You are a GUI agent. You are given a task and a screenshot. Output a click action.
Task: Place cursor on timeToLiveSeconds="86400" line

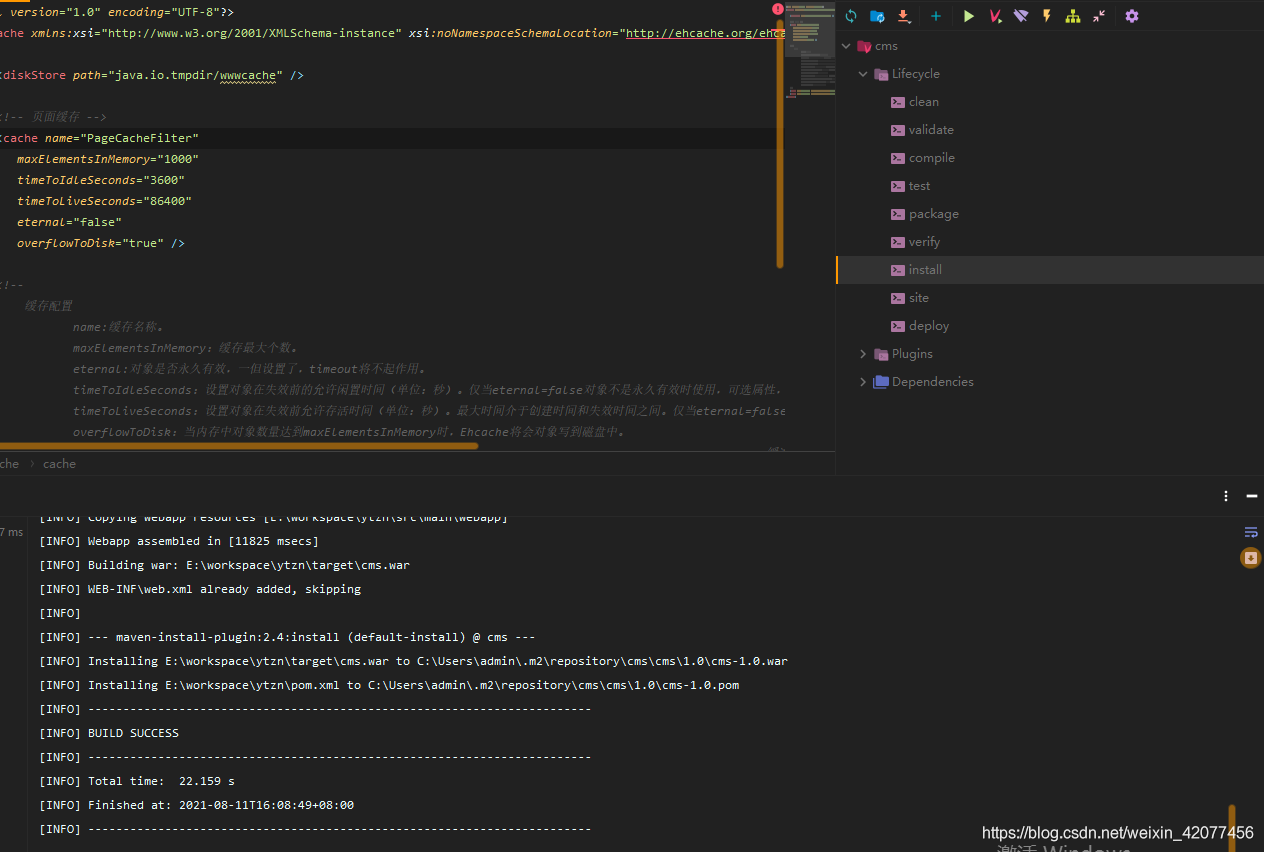pos(104,201)
